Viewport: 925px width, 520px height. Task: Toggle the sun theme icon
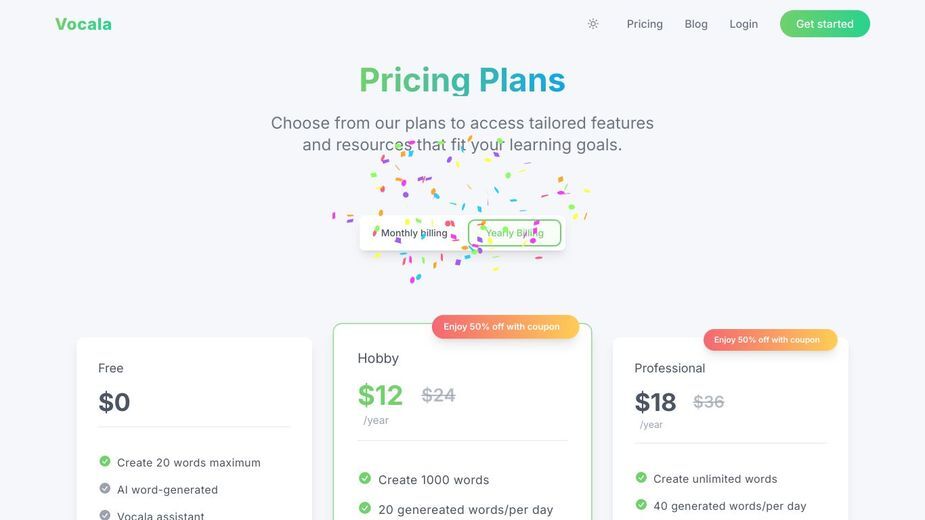point(593,24)
